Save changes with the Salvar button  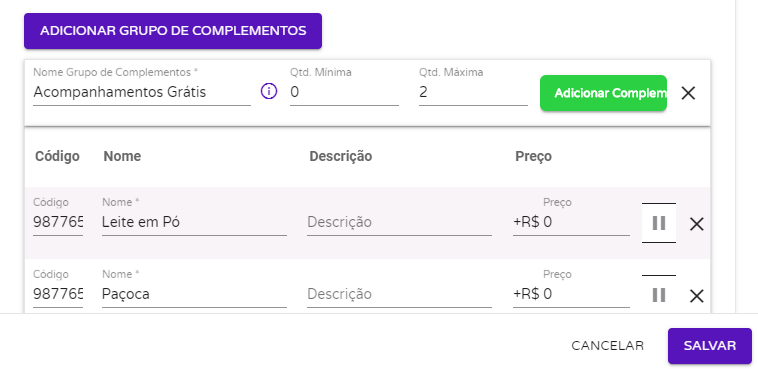click(710, 346)
